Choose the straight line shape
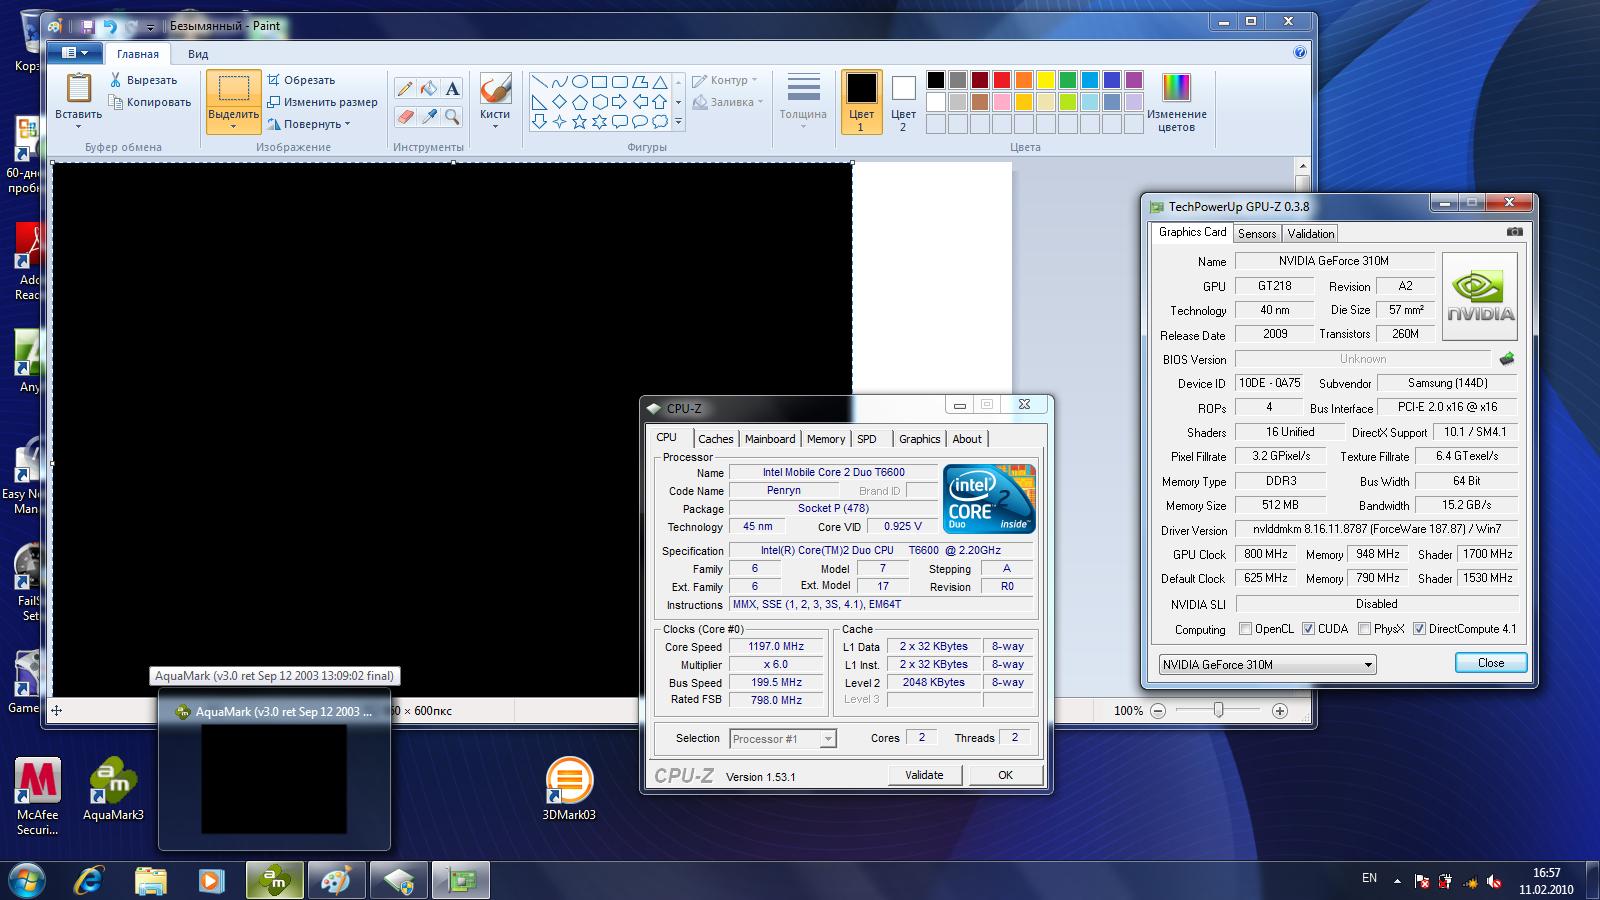The width and height of the screenshot is (1600, 900). [x=539, y=82]
